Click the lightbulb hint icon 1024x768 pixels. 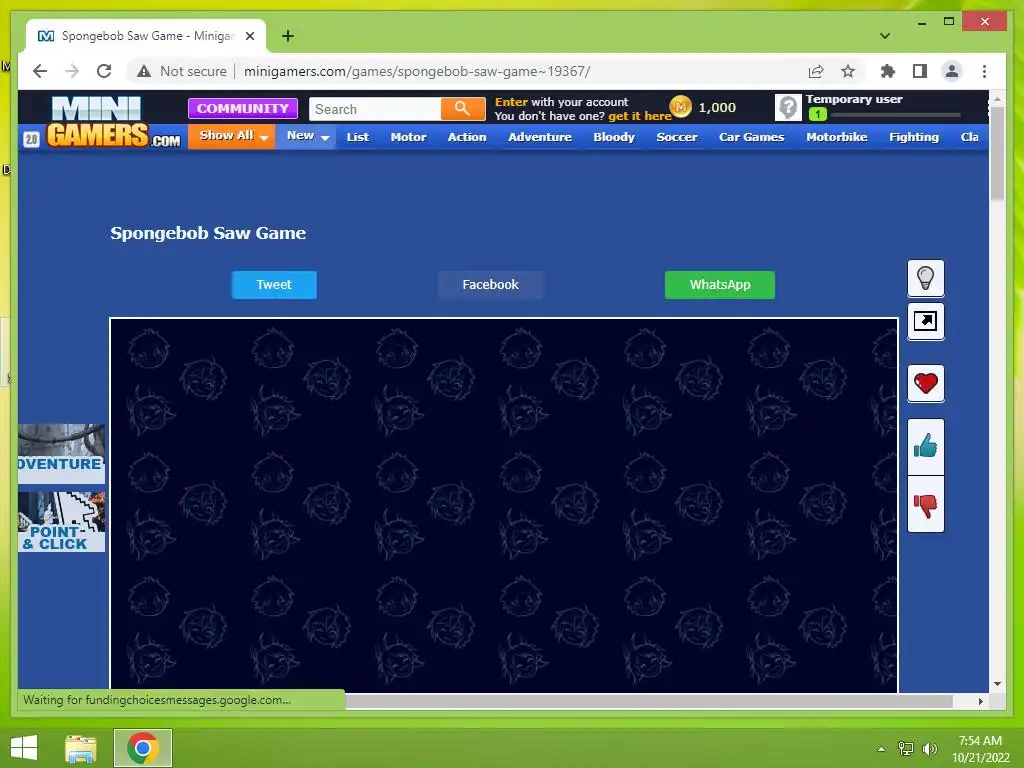point(925,278)
